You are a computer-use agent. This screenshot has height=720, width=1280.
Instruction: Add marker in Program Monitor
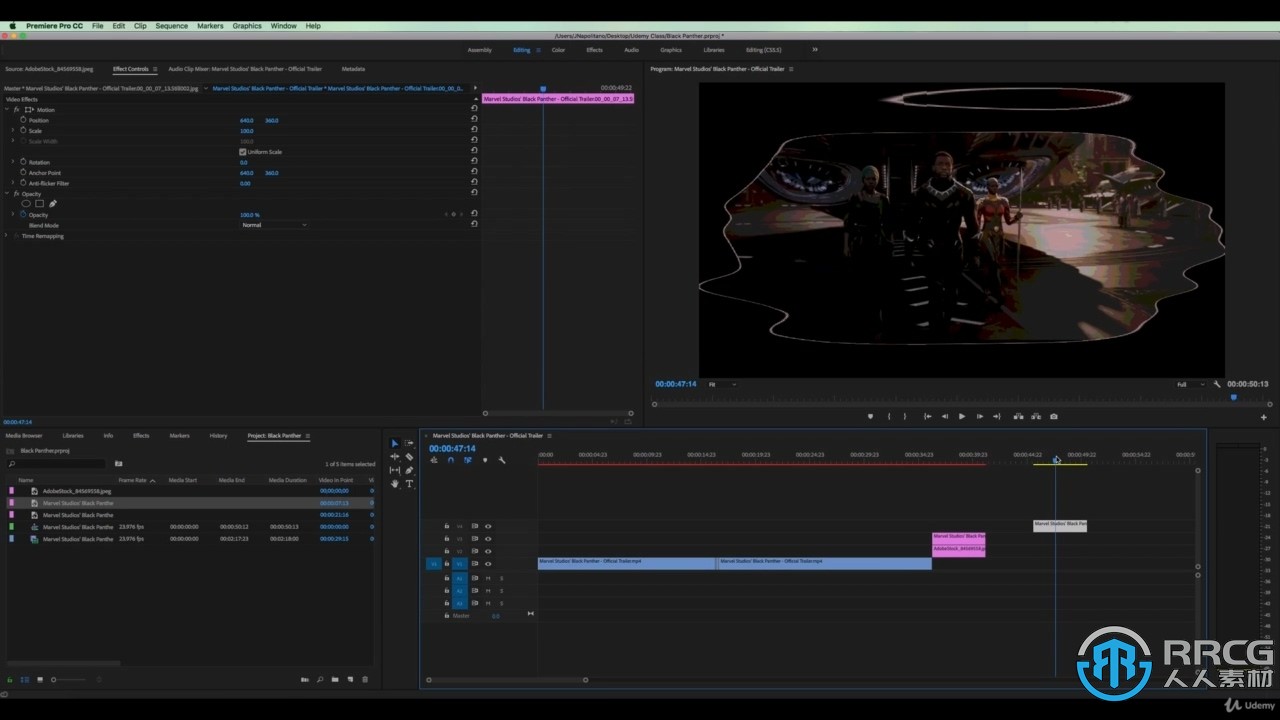870,416
